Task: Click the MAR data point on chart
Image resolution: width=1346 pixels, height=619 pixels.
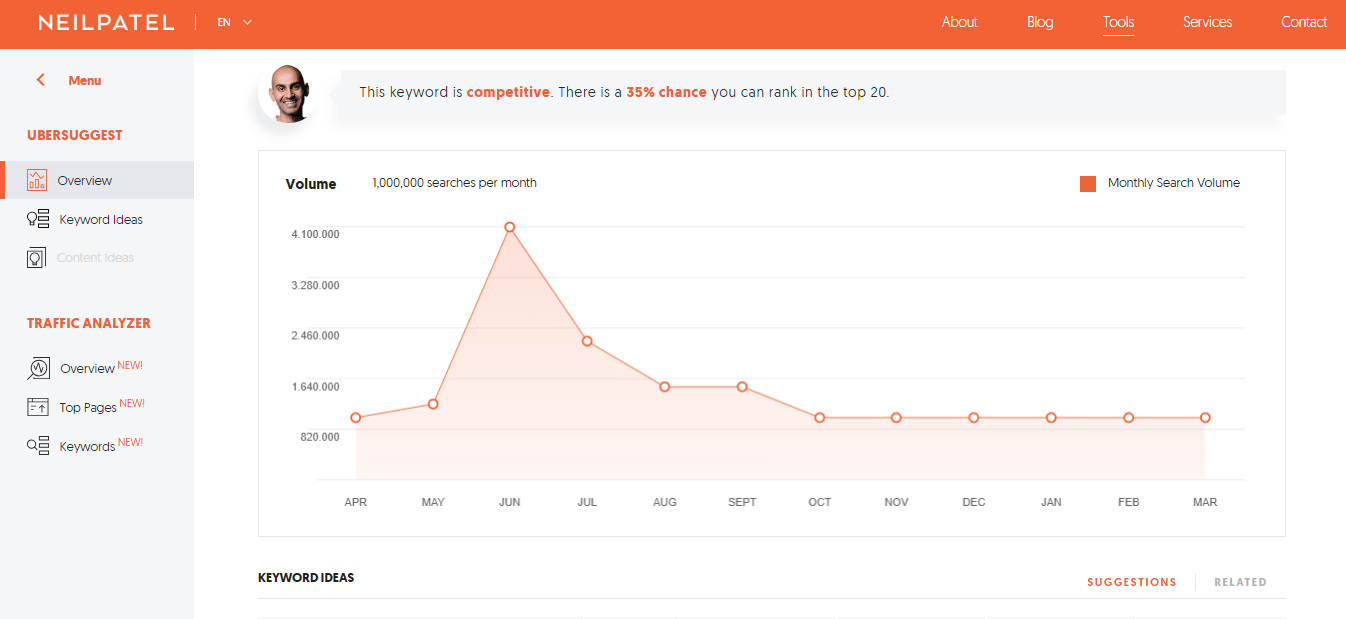Action: click(1205, 418)
